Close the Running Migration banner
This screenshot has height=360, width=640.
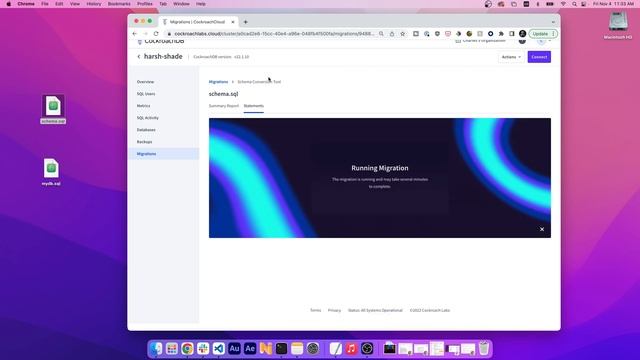[542, 229]
